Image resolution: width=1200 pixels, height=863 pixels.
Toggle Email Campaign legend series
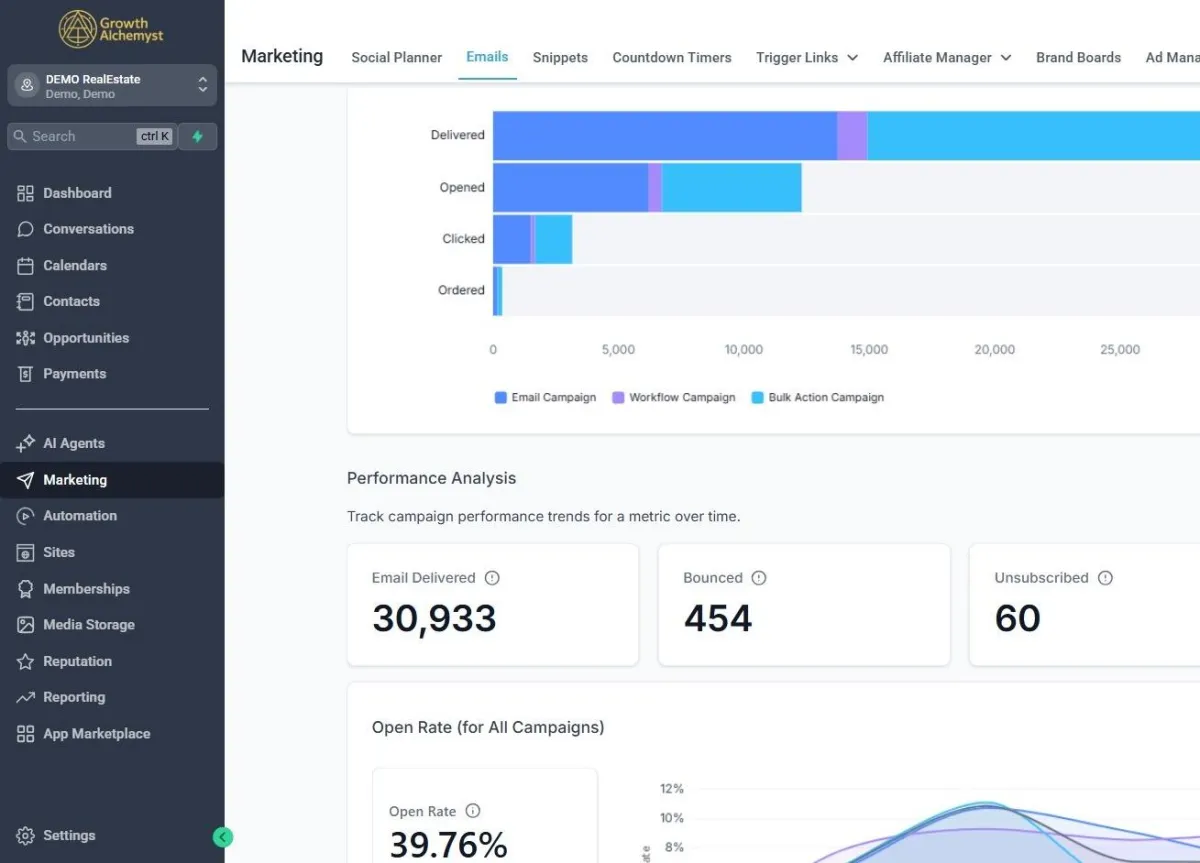545,398
